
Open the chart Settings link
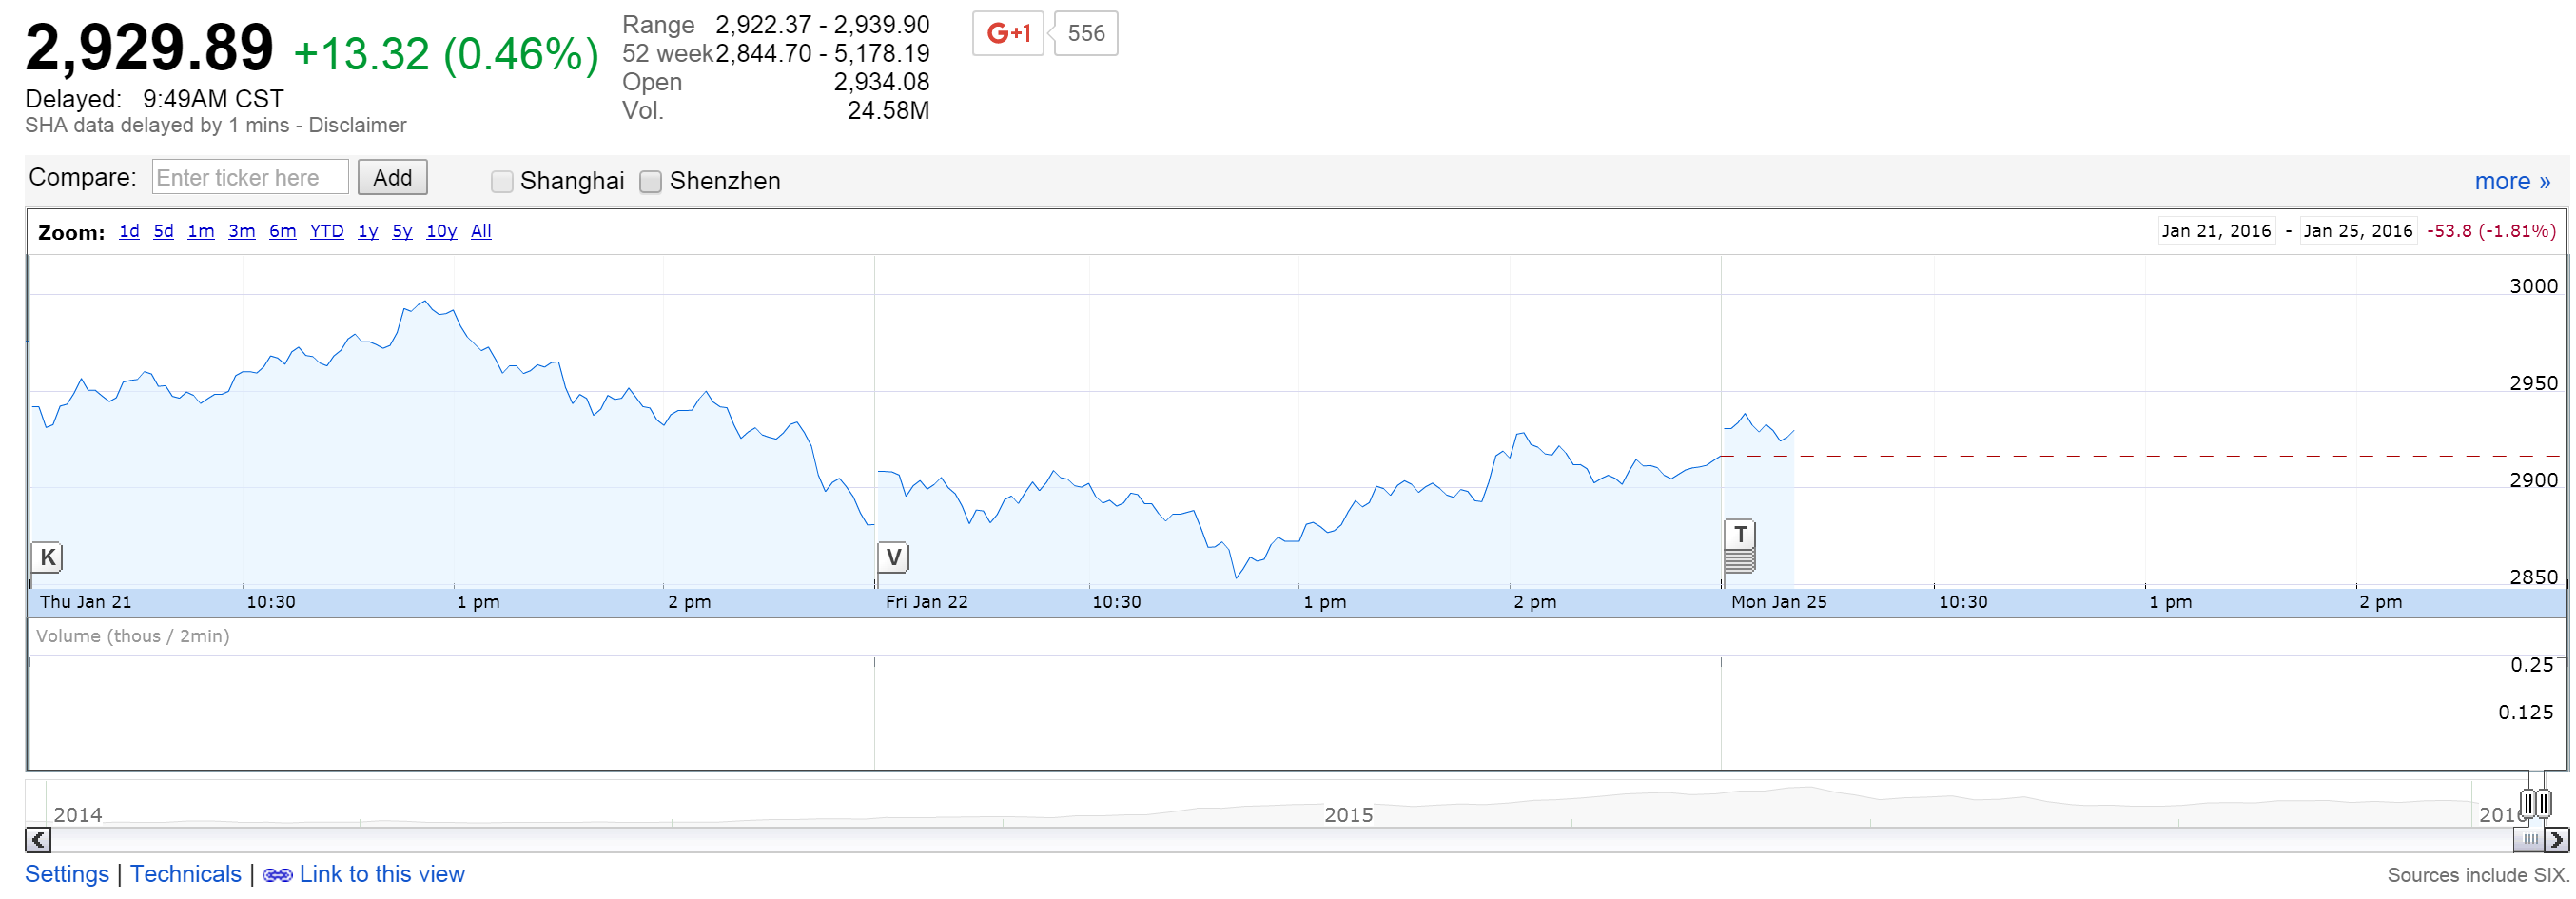(67, 874)
